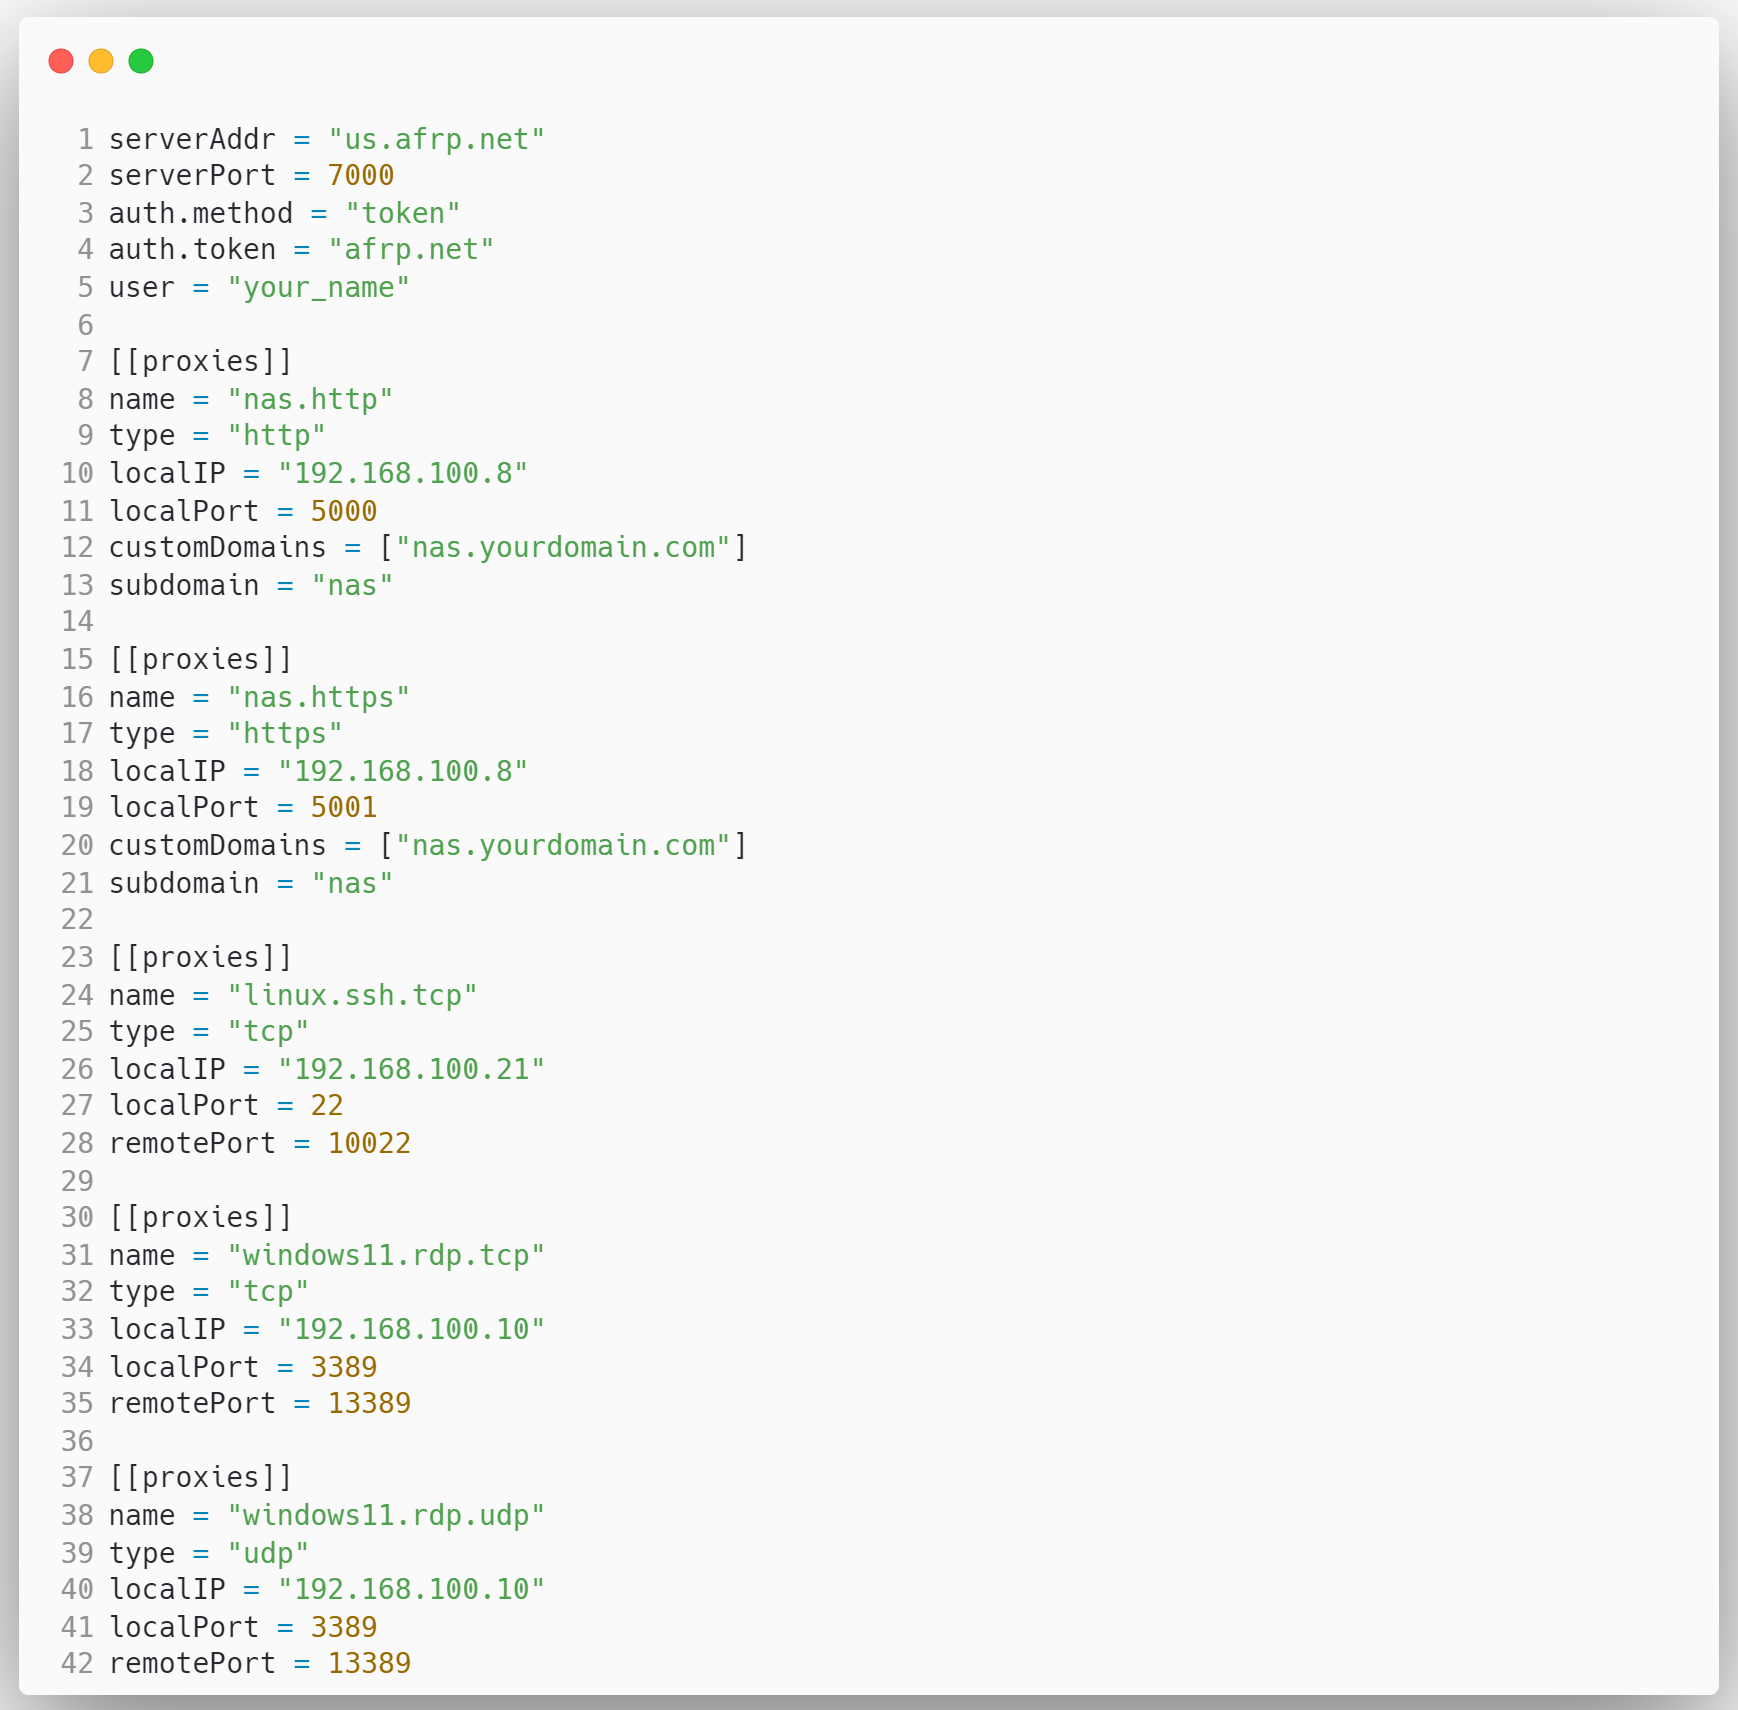The width and height of the screenshot is (1738, 1710).
Task: Select localPort value 3389 on line 34
Action: click(344, 1367)
